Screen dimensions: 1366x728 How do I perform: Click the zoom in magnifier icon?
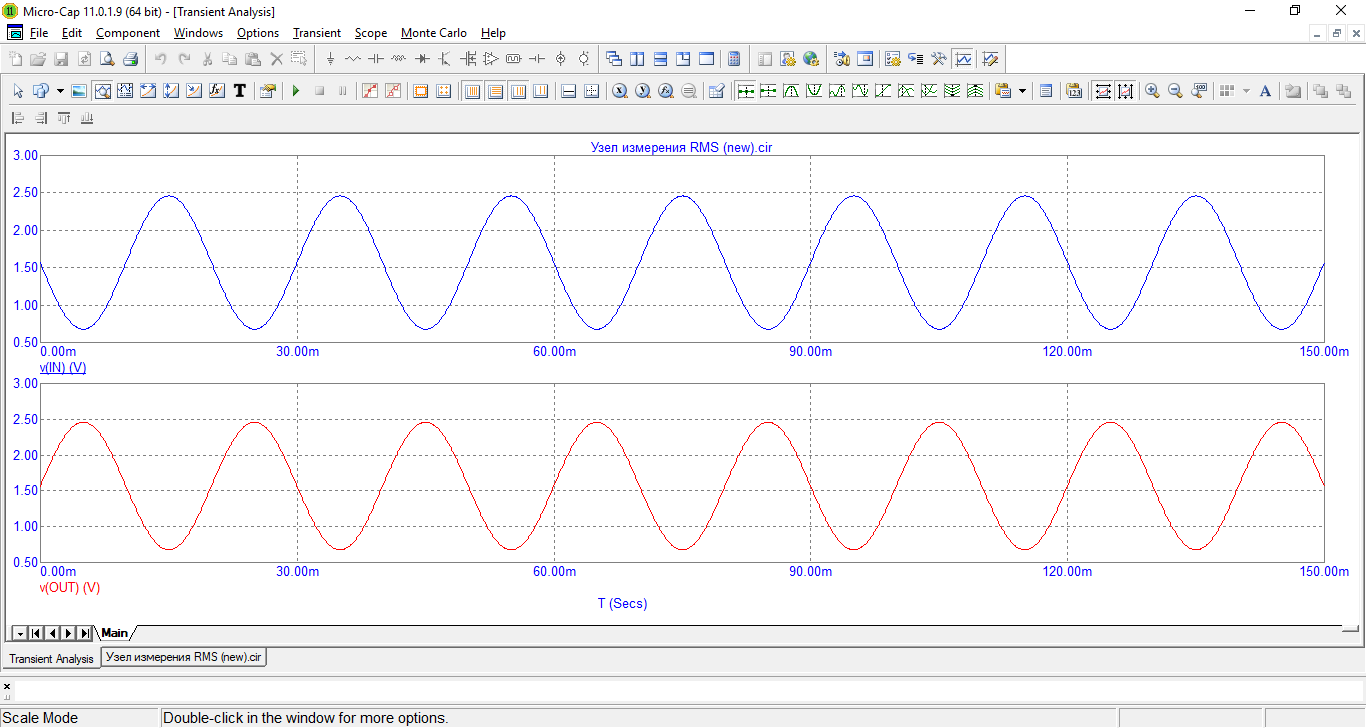[x=1152, y=91]
